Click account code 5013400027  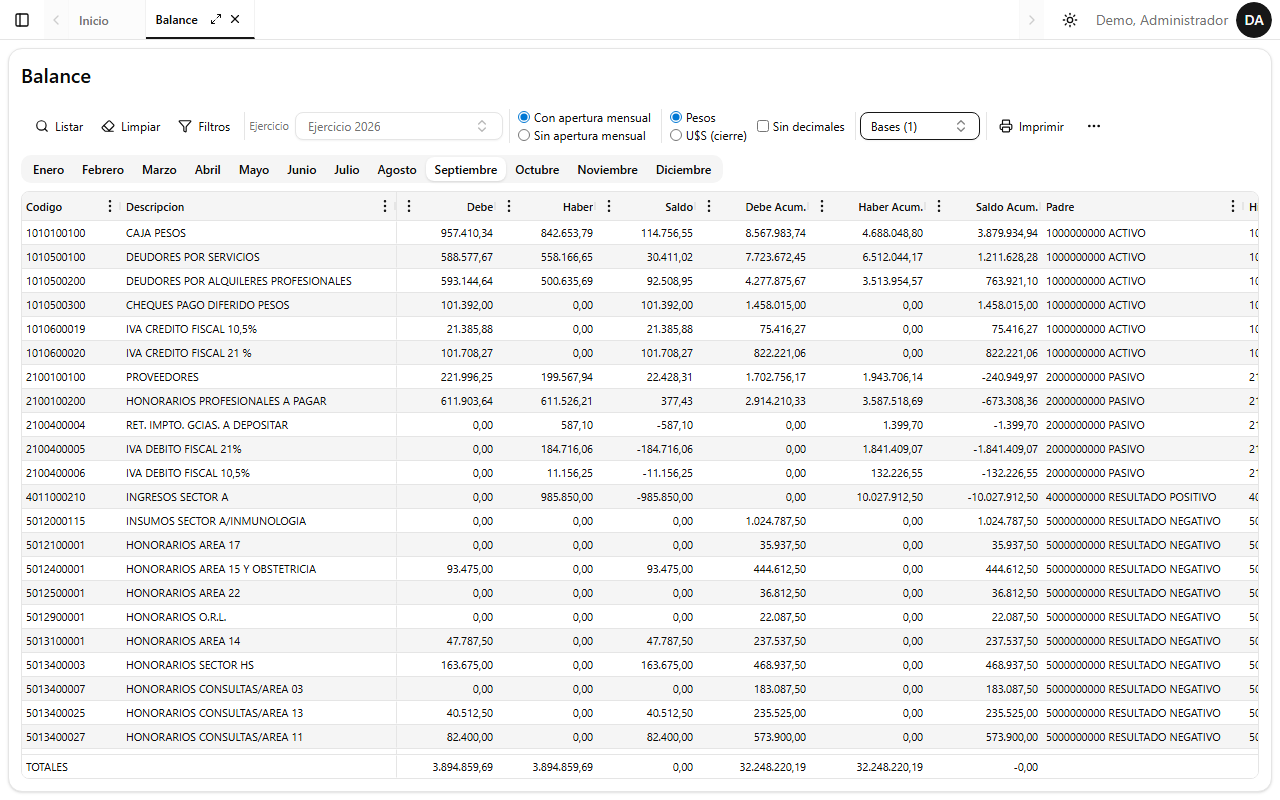point(56,737)
